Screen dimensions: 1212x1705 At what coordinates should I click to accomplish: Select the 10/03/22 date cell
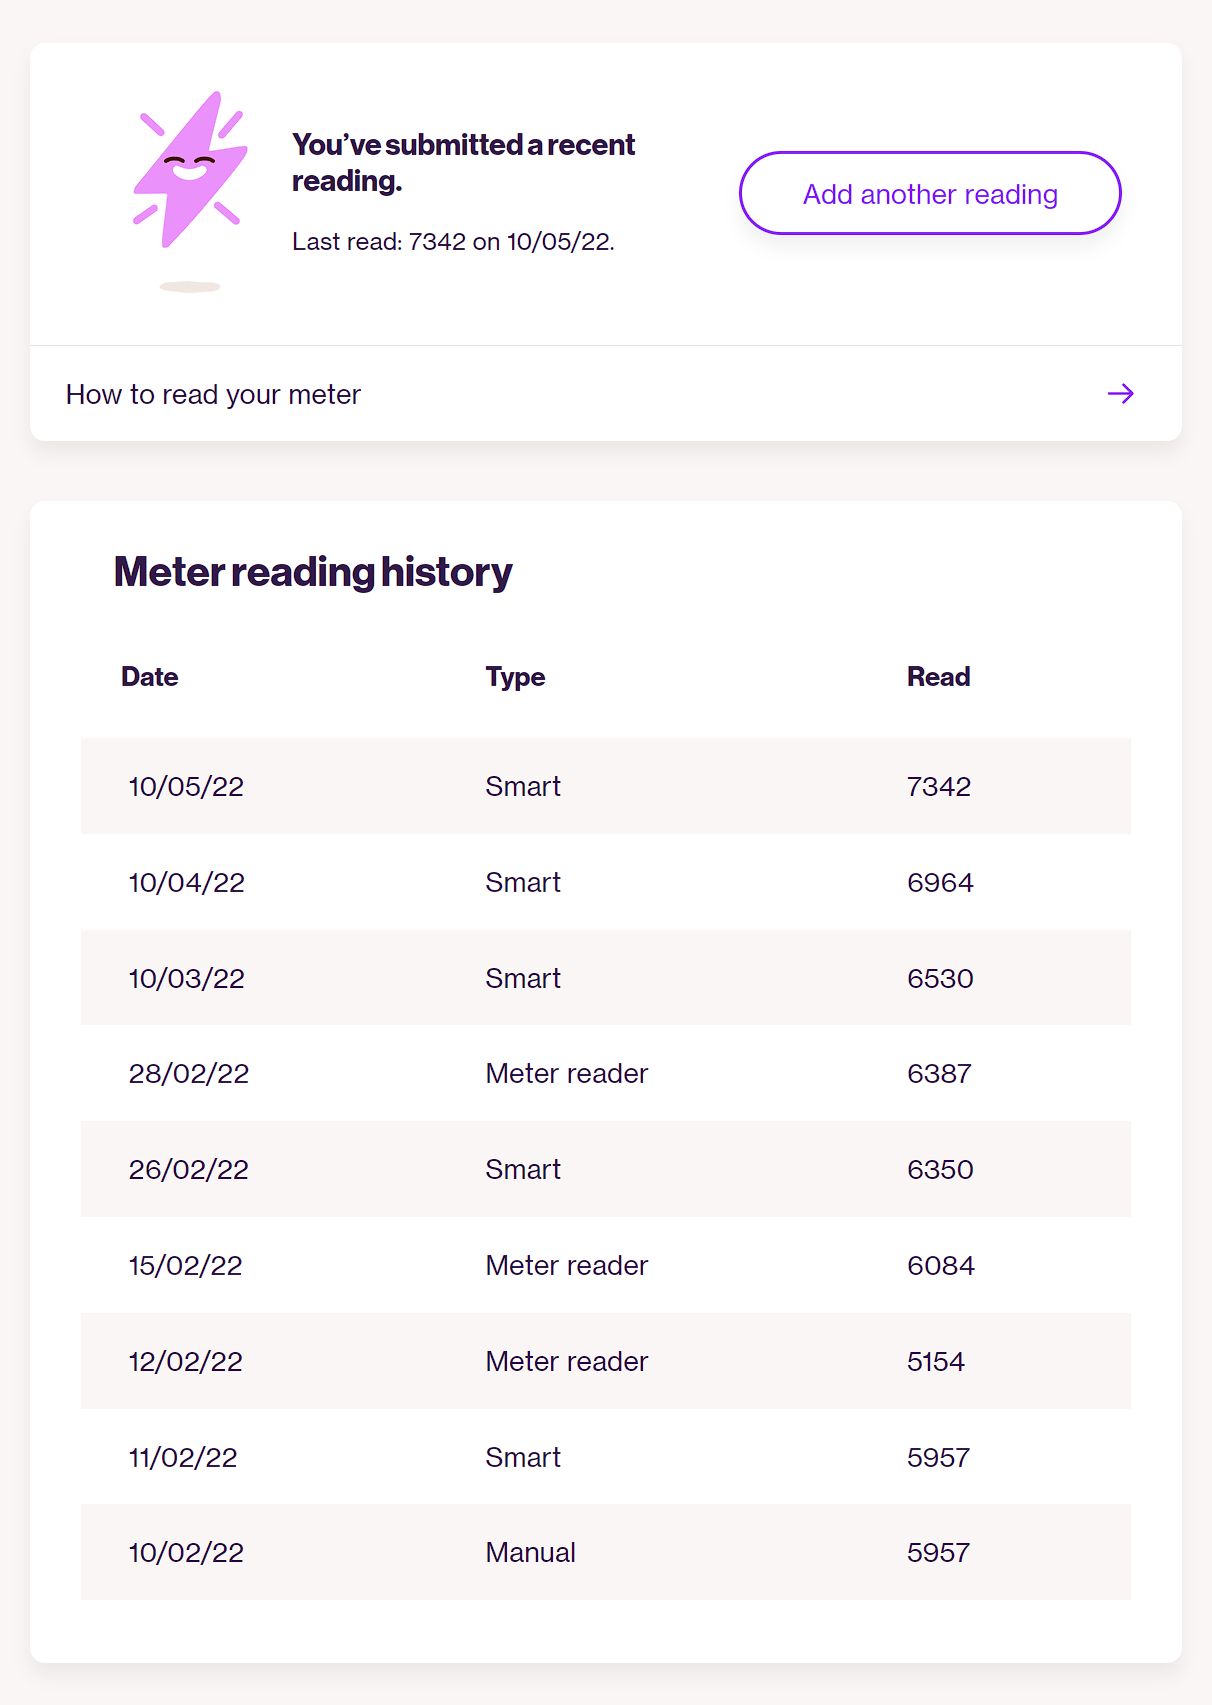pos(187,978)
